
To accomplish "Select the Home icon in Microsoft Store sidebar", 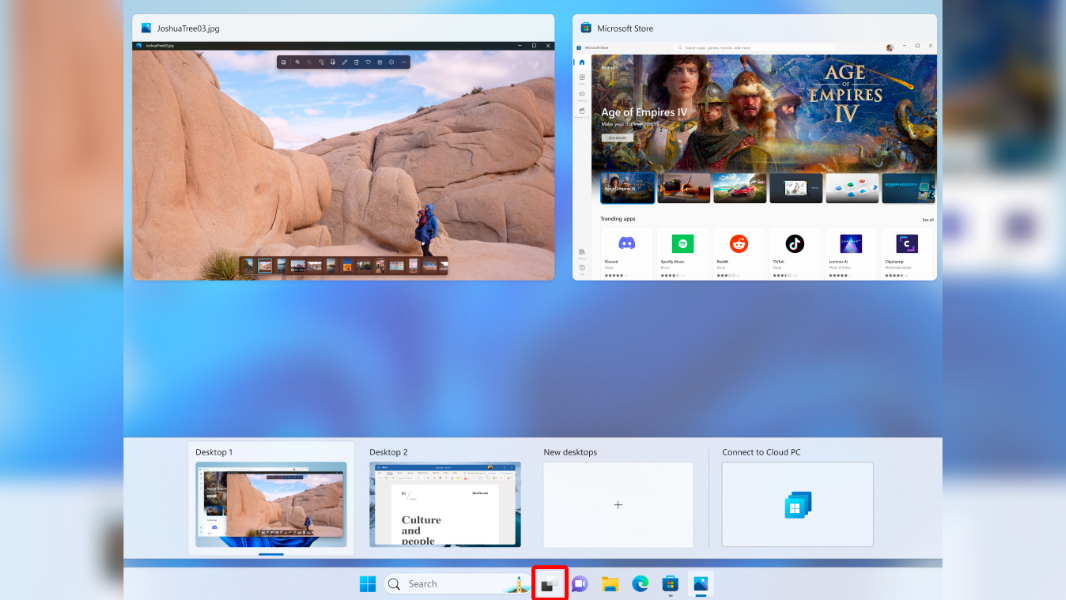I will click(581, 62).
